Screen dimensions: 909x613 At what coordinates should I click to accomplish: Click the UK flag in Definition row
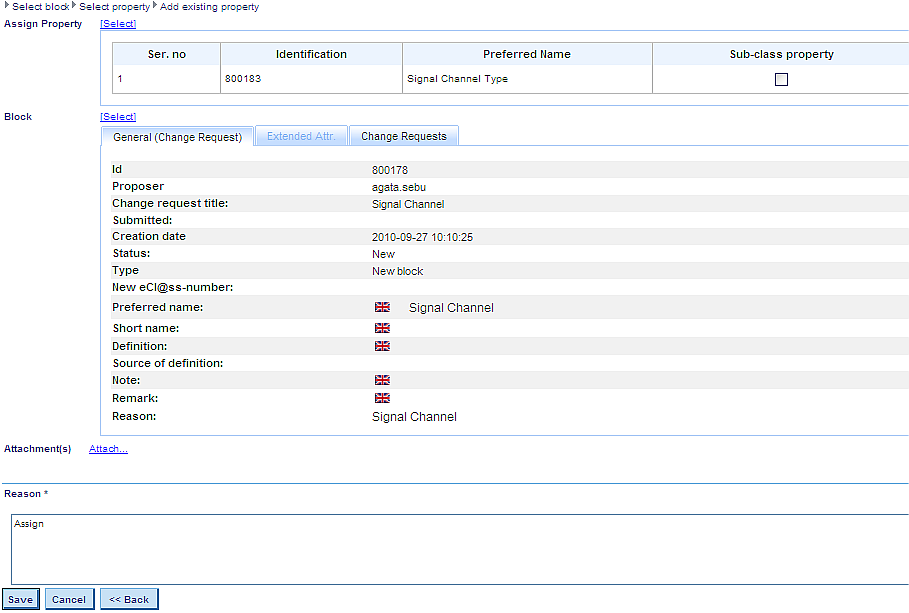point(382,346)
